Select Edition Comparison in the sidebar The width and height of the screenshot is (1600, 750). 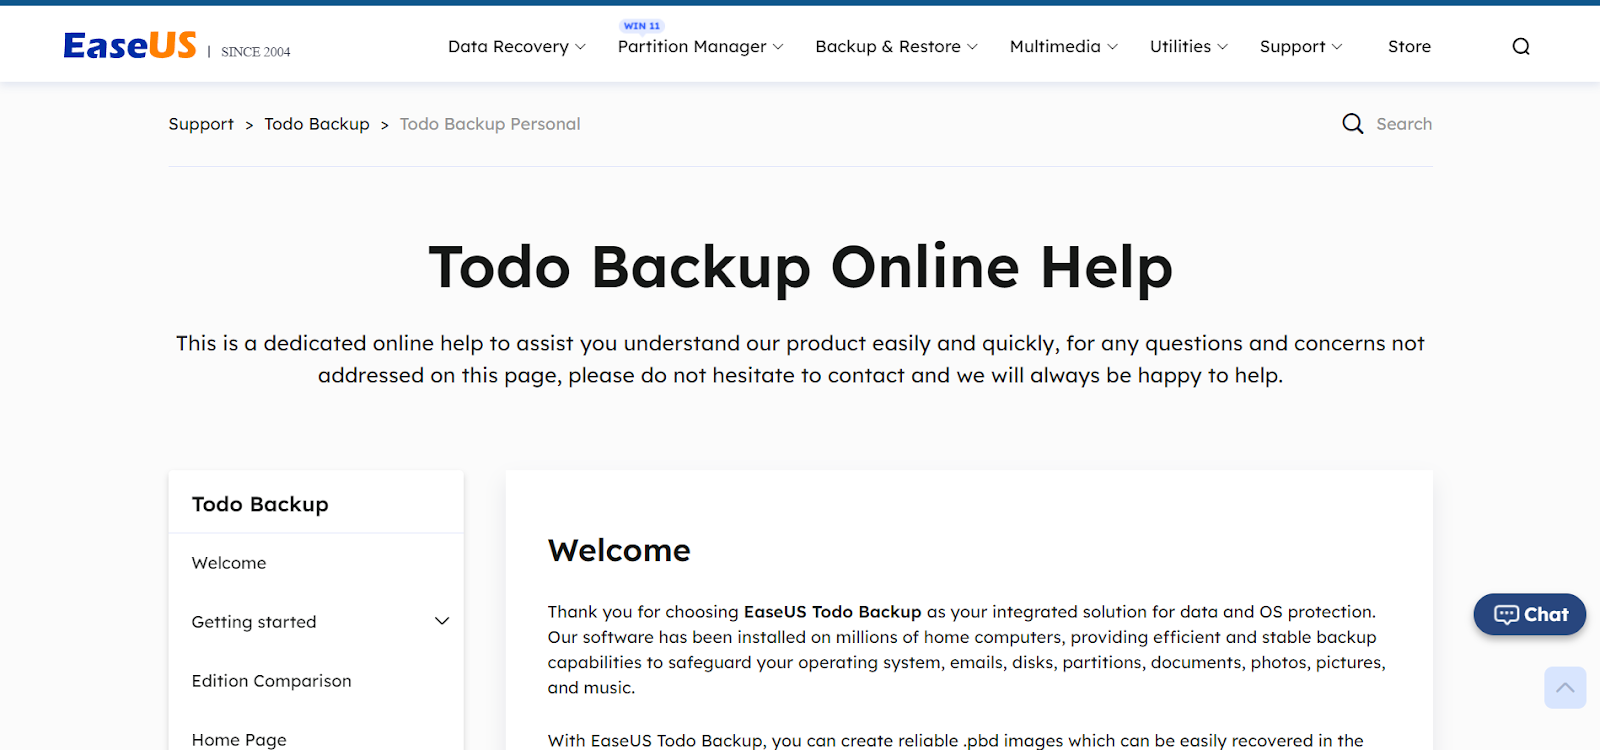click(x=272, y=681)
